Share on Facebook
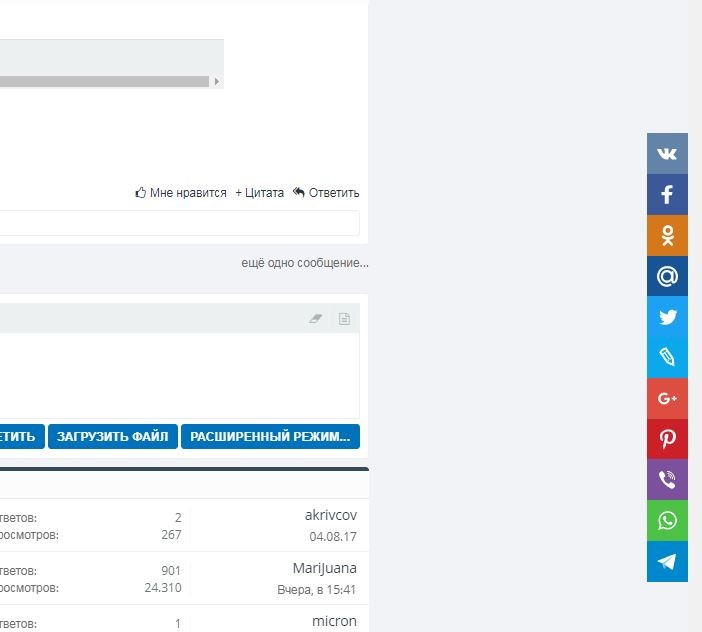Screen dimensions: 702x632 667,194
